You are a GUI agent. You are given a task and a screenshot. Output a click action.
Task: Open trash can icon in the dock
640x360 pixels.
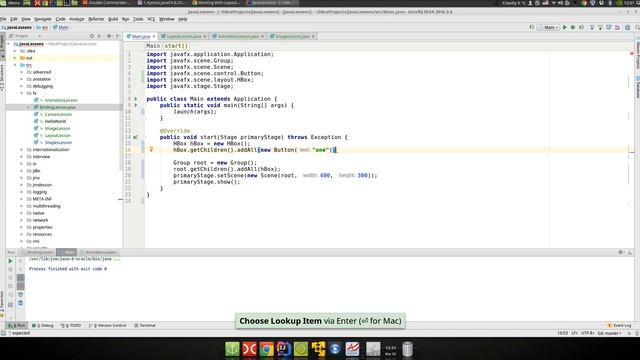point(407,349)
